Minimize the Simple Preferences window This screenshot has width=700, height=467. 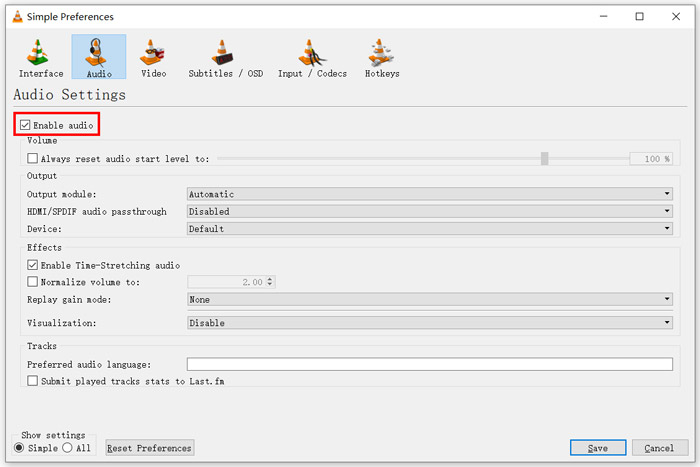coord(604,17)
